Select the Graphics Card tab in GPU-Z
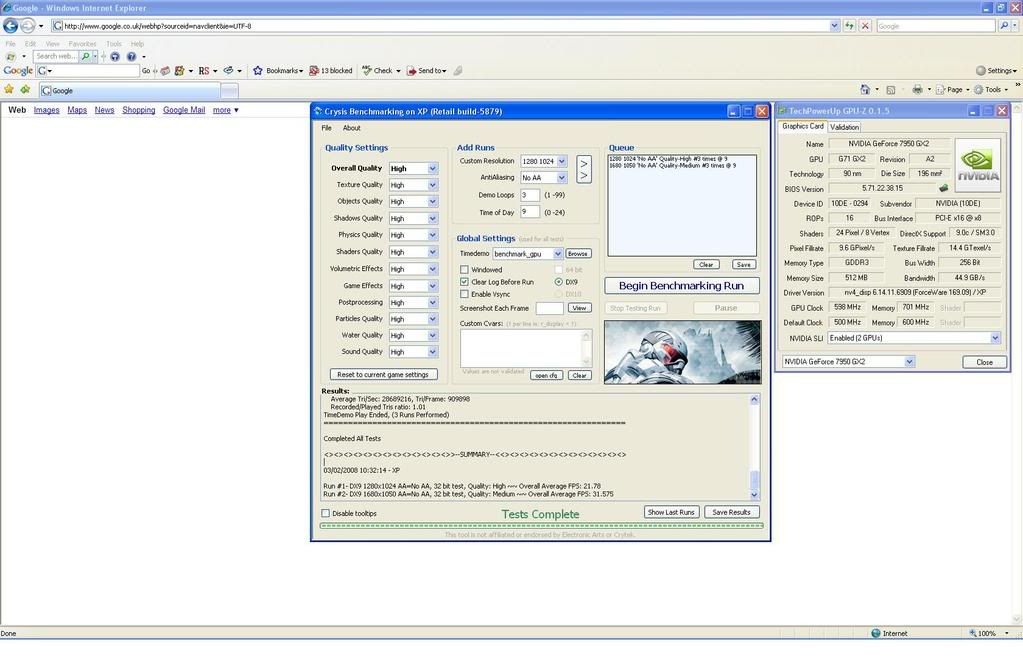 [x=803, y=127]
